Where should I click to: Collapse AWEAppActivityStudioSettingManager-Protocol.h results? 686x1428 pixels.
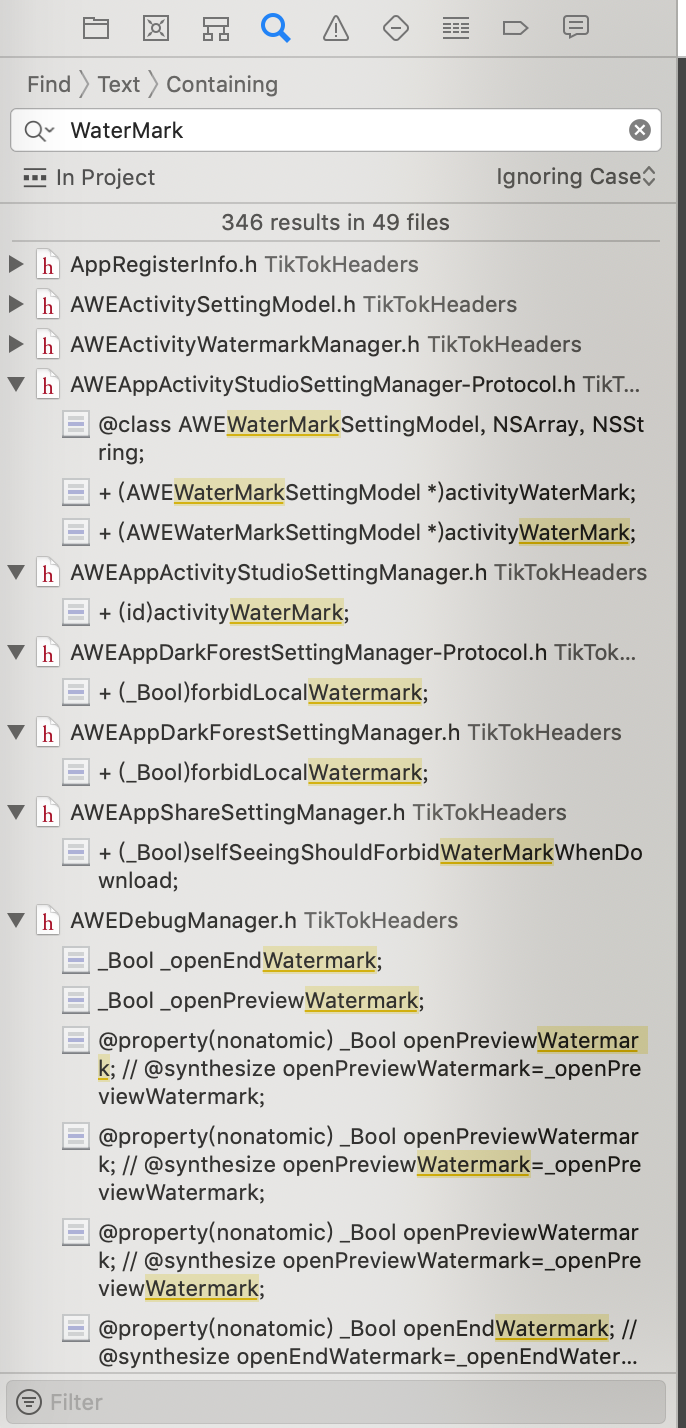[15, 384]
